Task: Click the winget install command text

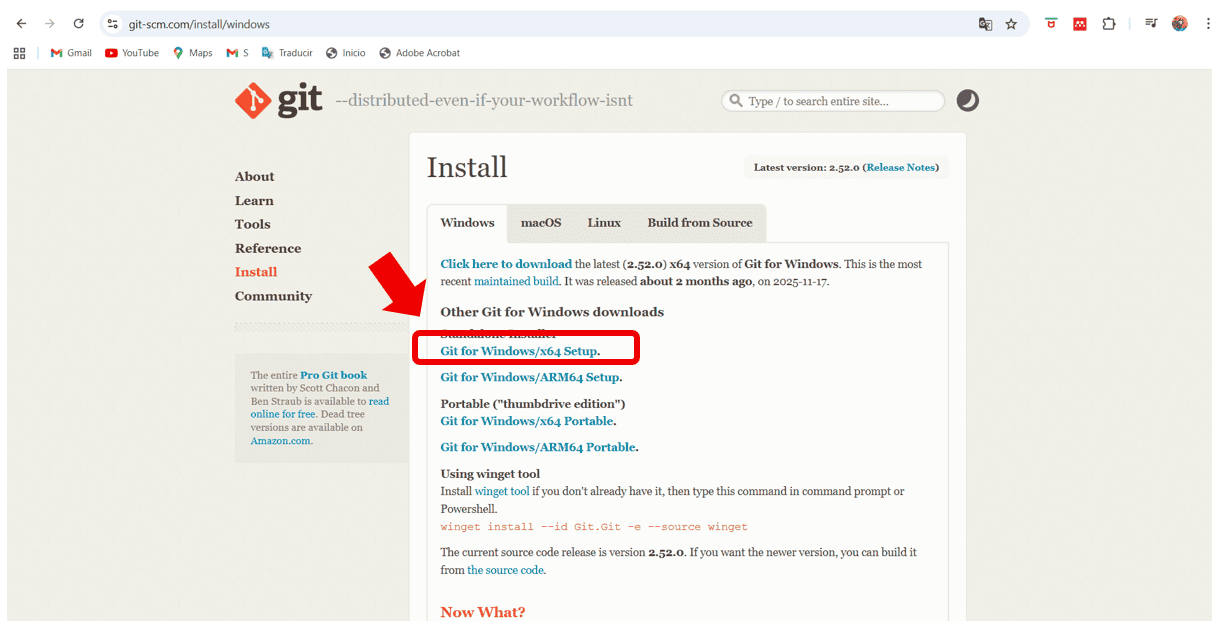Action: click(594, 527)
